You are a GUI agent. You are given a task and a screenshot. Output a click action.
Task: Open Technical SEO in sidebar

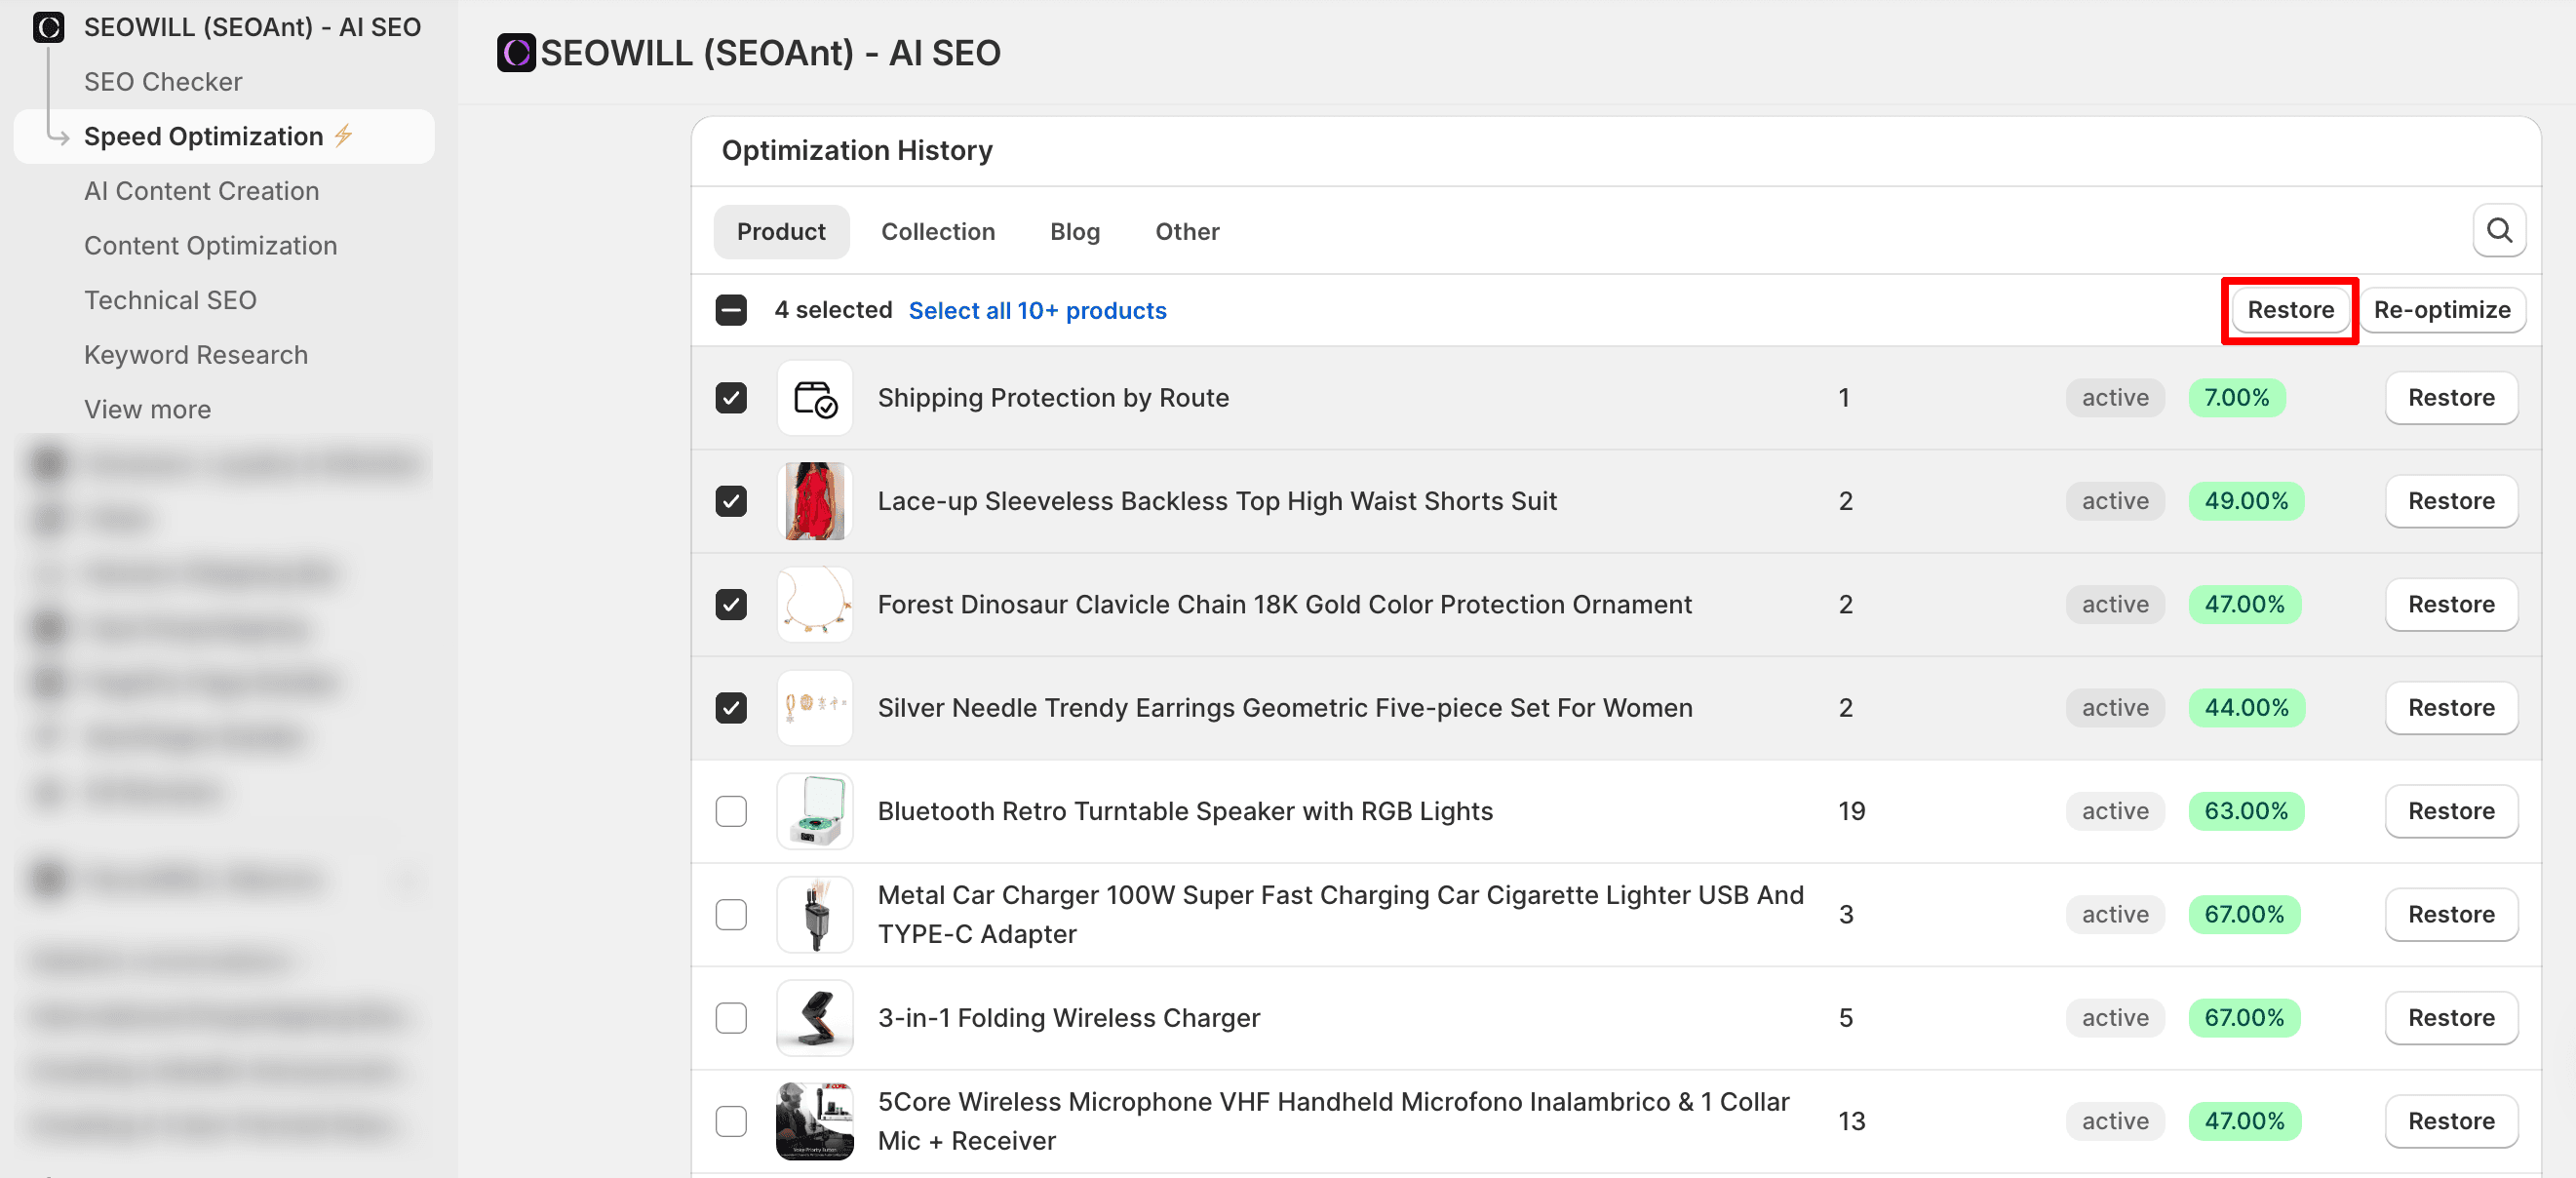tap(170, 300)
